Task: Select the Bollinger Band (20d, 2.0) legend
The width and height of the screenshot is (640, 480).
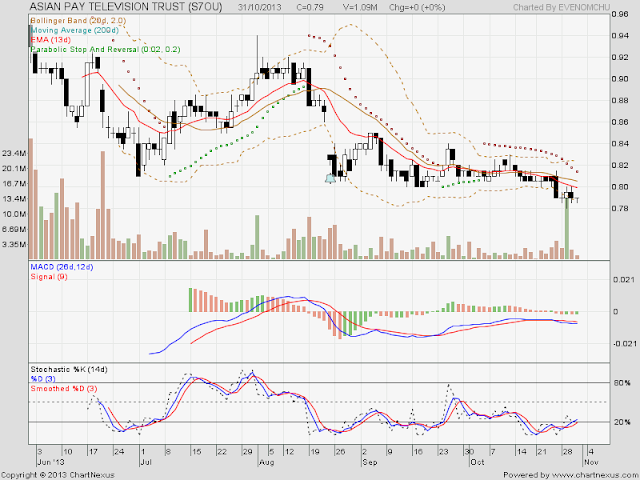Action: tap(78, 20)
